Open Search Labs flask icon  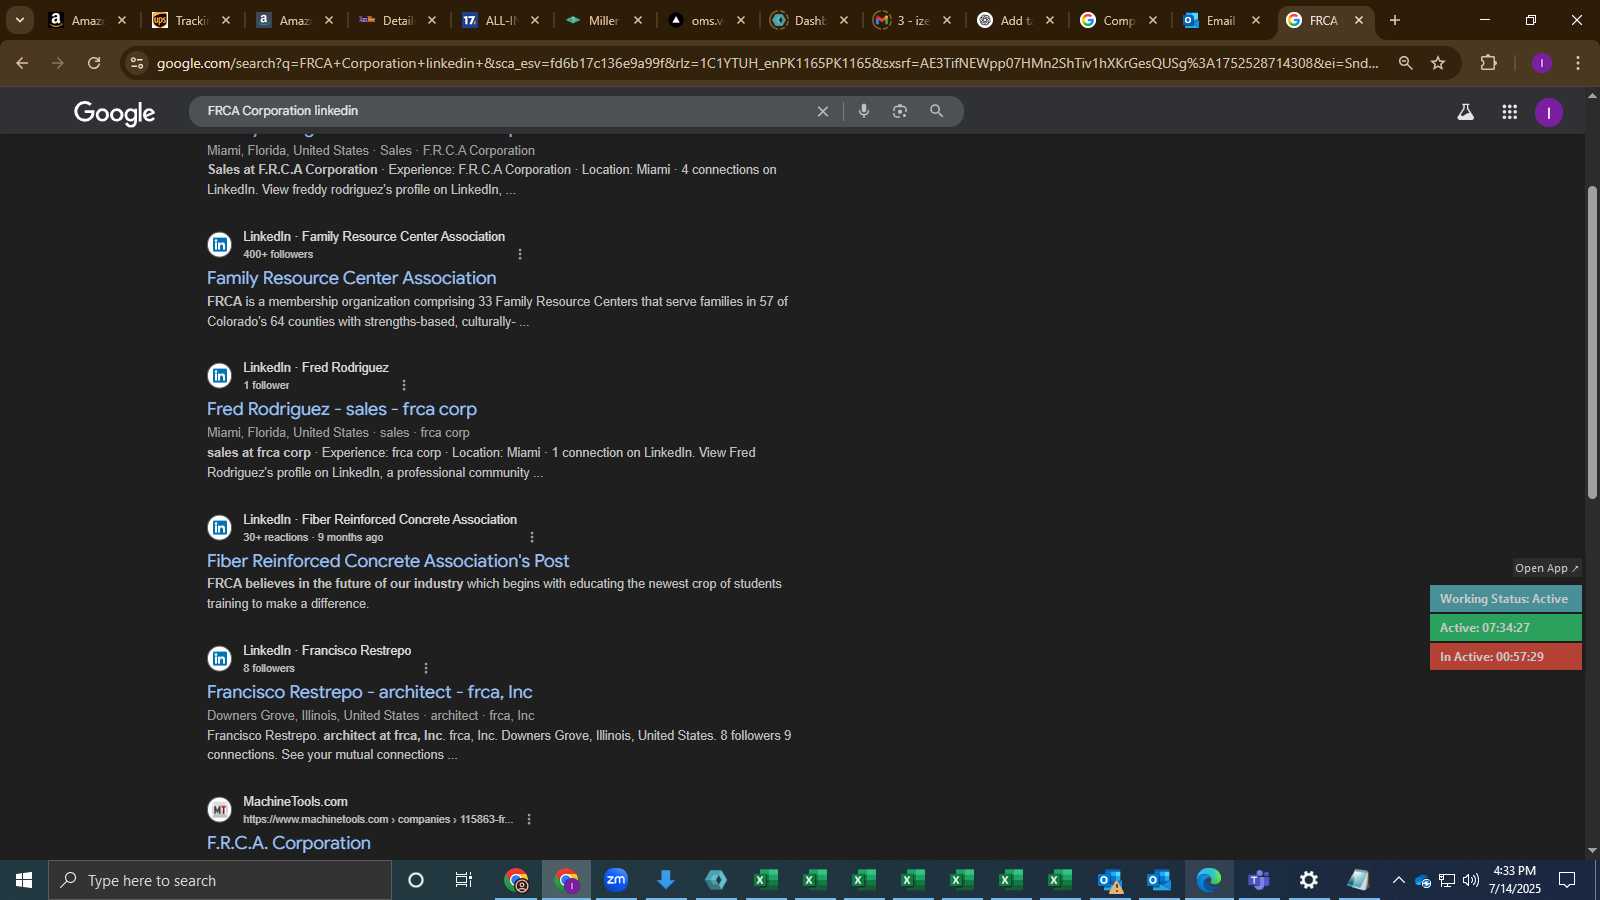click(x=1465, y=112)
